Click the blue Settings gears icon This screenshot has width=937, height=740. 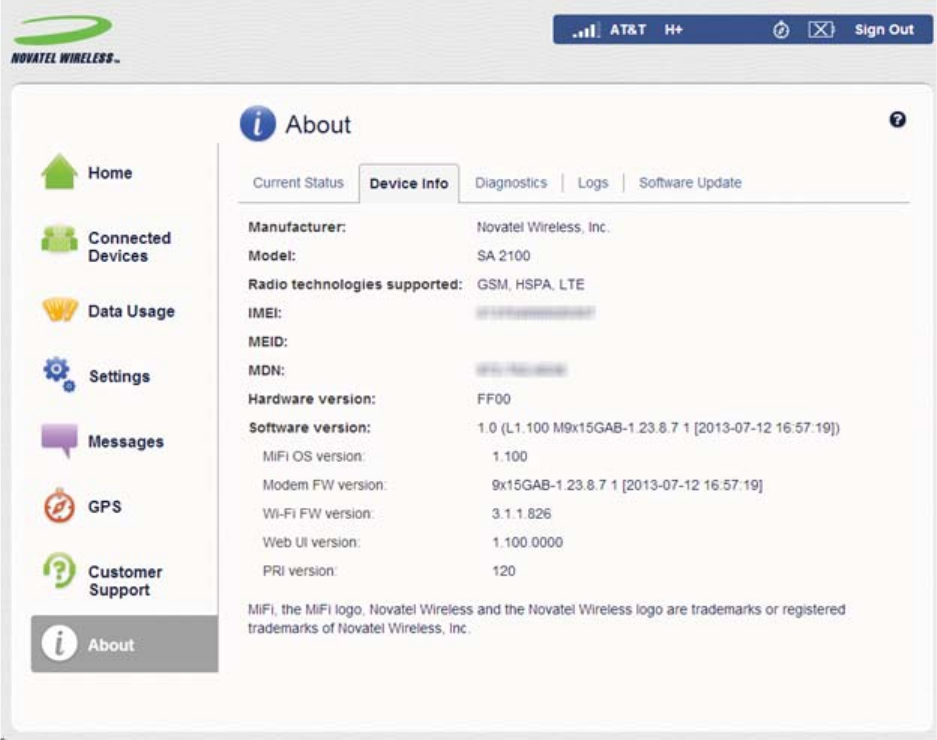59,374
